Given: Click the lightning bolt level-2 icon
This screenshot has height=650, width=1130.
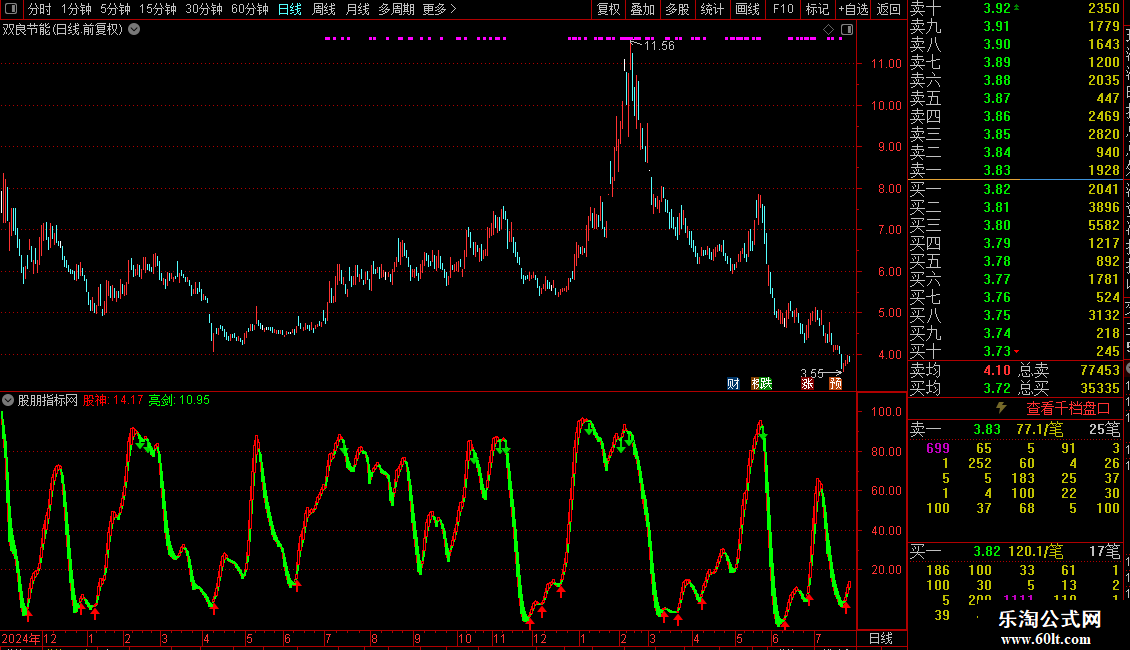Looking at the screenshot, I should tap(1001, 408).
